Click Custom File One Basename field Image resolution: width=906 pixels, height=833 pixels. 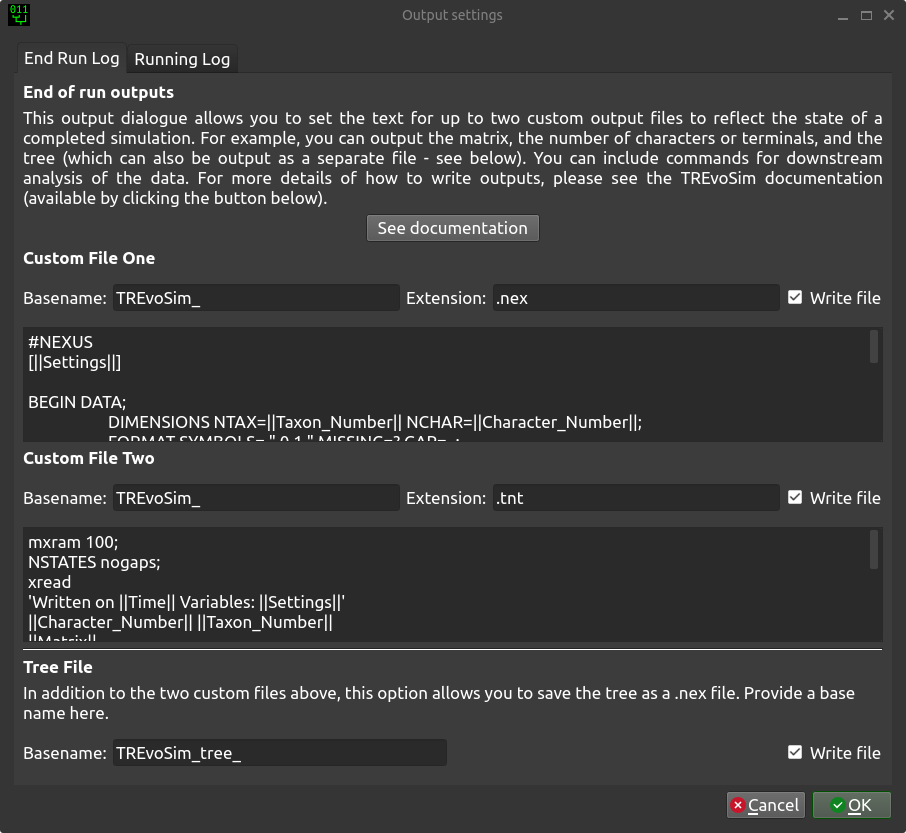click(256, 298)
